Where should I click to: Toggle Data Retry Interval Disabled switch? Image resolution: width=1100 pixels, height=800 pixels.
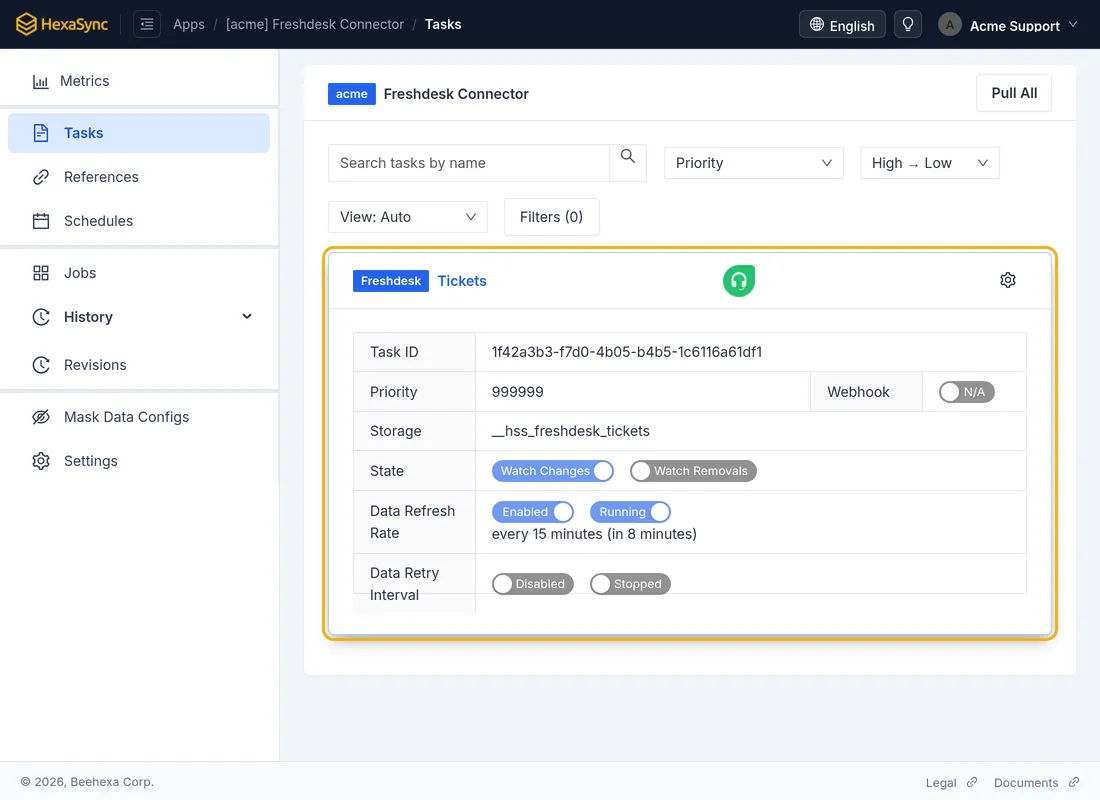click(x=532, y=584)
